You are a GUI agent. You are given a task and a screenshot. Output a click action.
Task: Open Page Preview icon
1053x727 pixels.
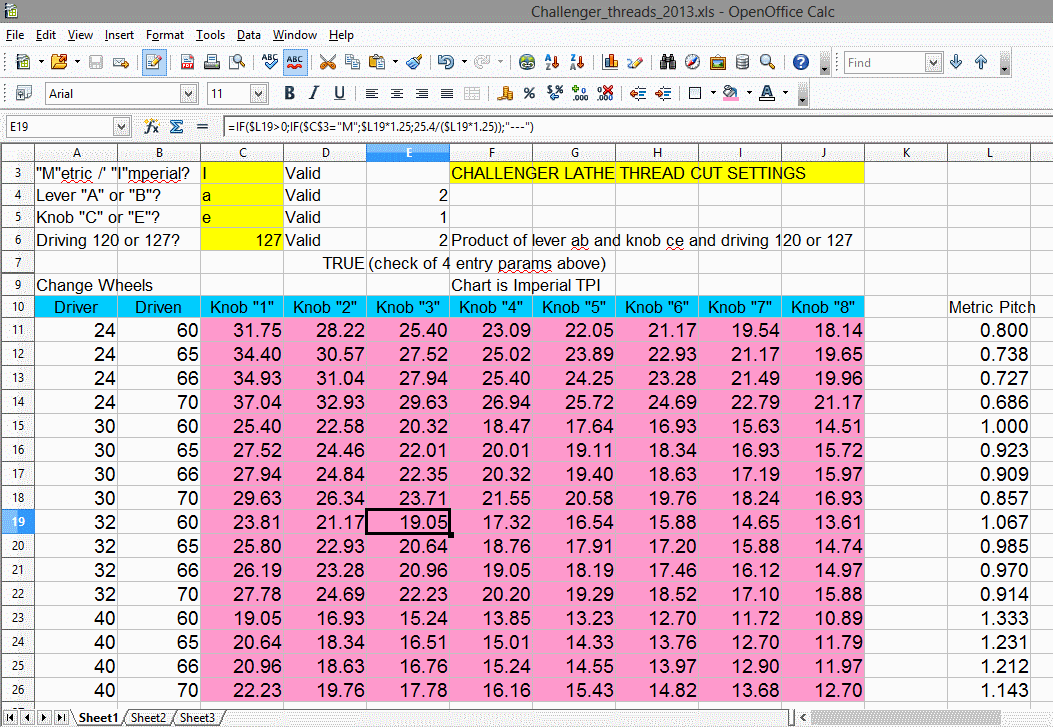tap(236, 62)
